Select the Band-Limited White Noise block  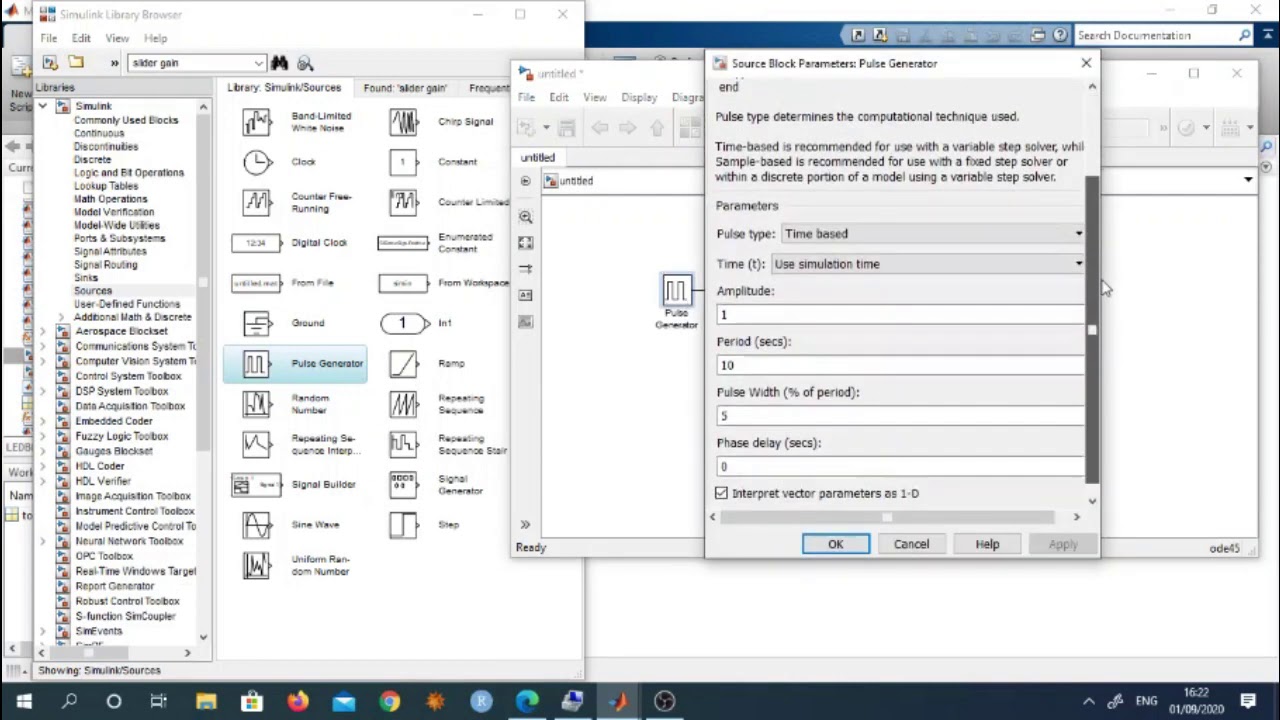257,122
